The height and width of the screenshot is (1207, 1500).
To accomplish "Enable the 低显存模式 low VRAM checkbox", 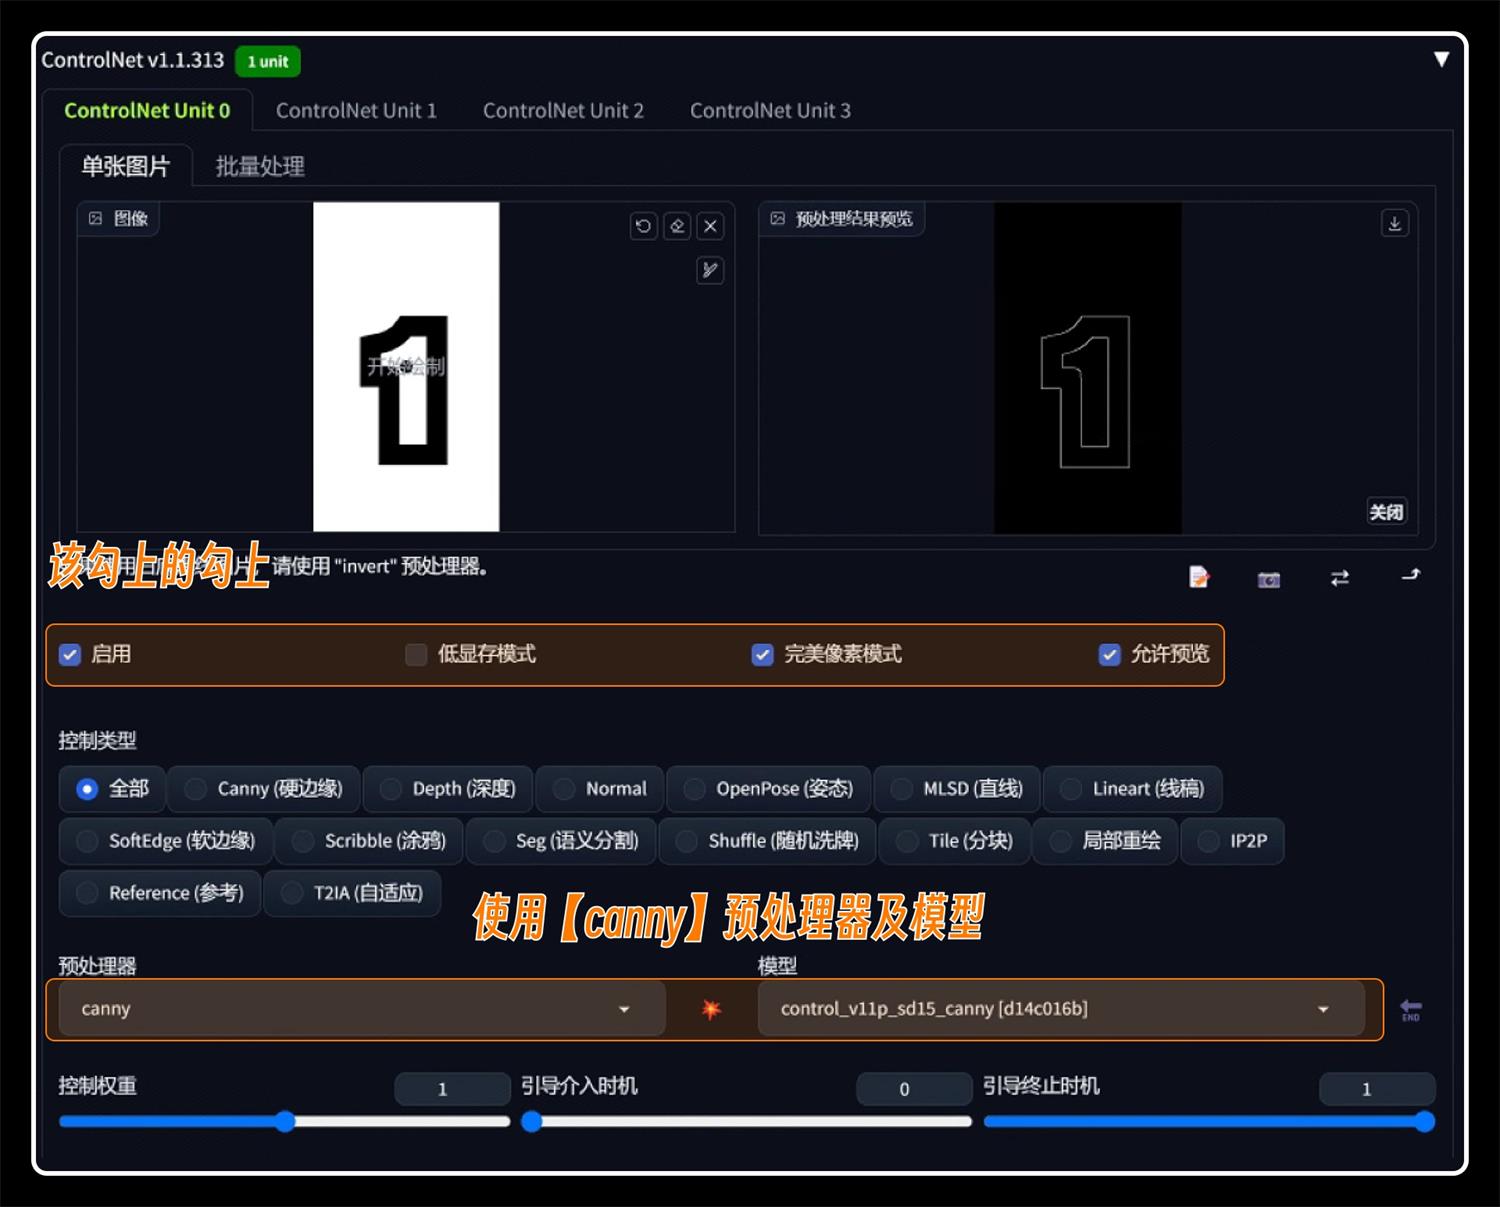I will (416, 655).
